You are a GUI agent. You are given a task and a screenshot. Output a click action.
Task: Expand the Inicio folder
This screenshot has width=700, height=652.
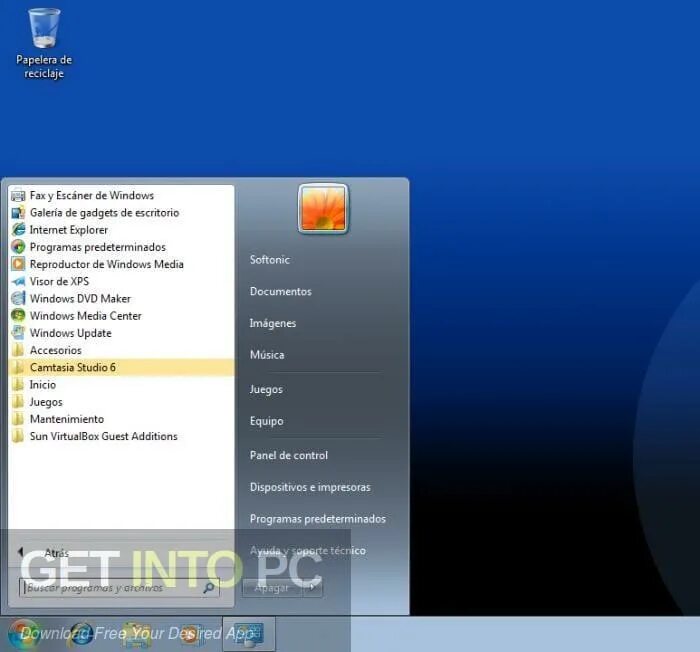121,385
